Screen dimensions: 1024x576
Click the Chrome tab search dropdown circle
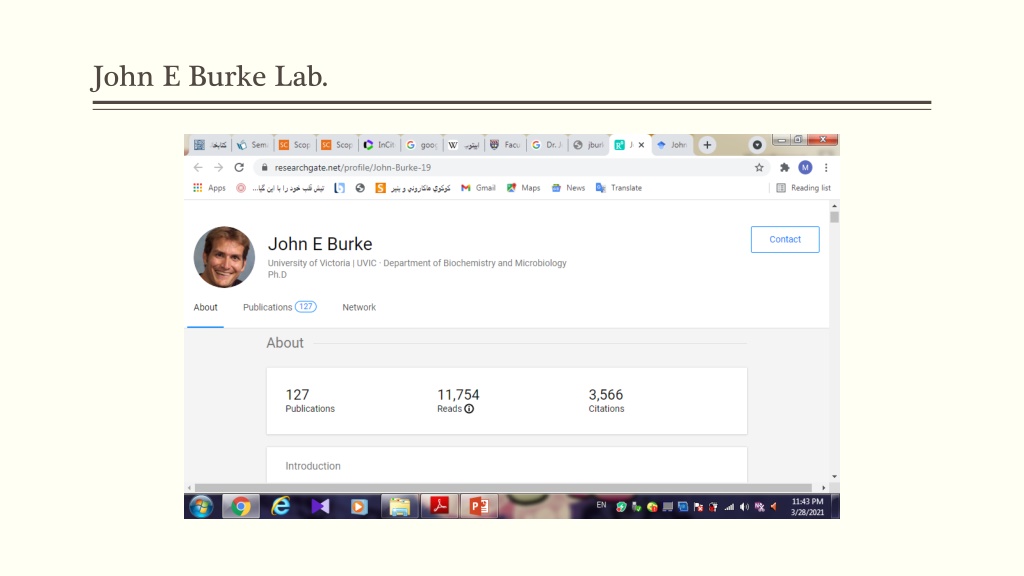point(757,145)
